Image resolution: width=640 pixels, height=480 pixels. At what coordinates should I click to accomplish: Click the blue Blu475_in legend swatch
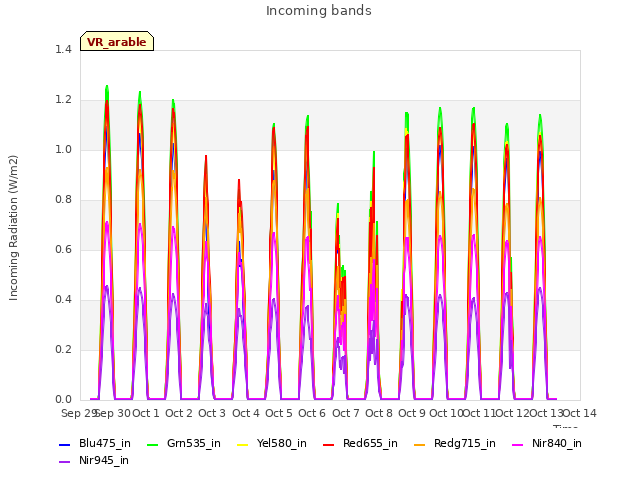(x=65, y=444)
